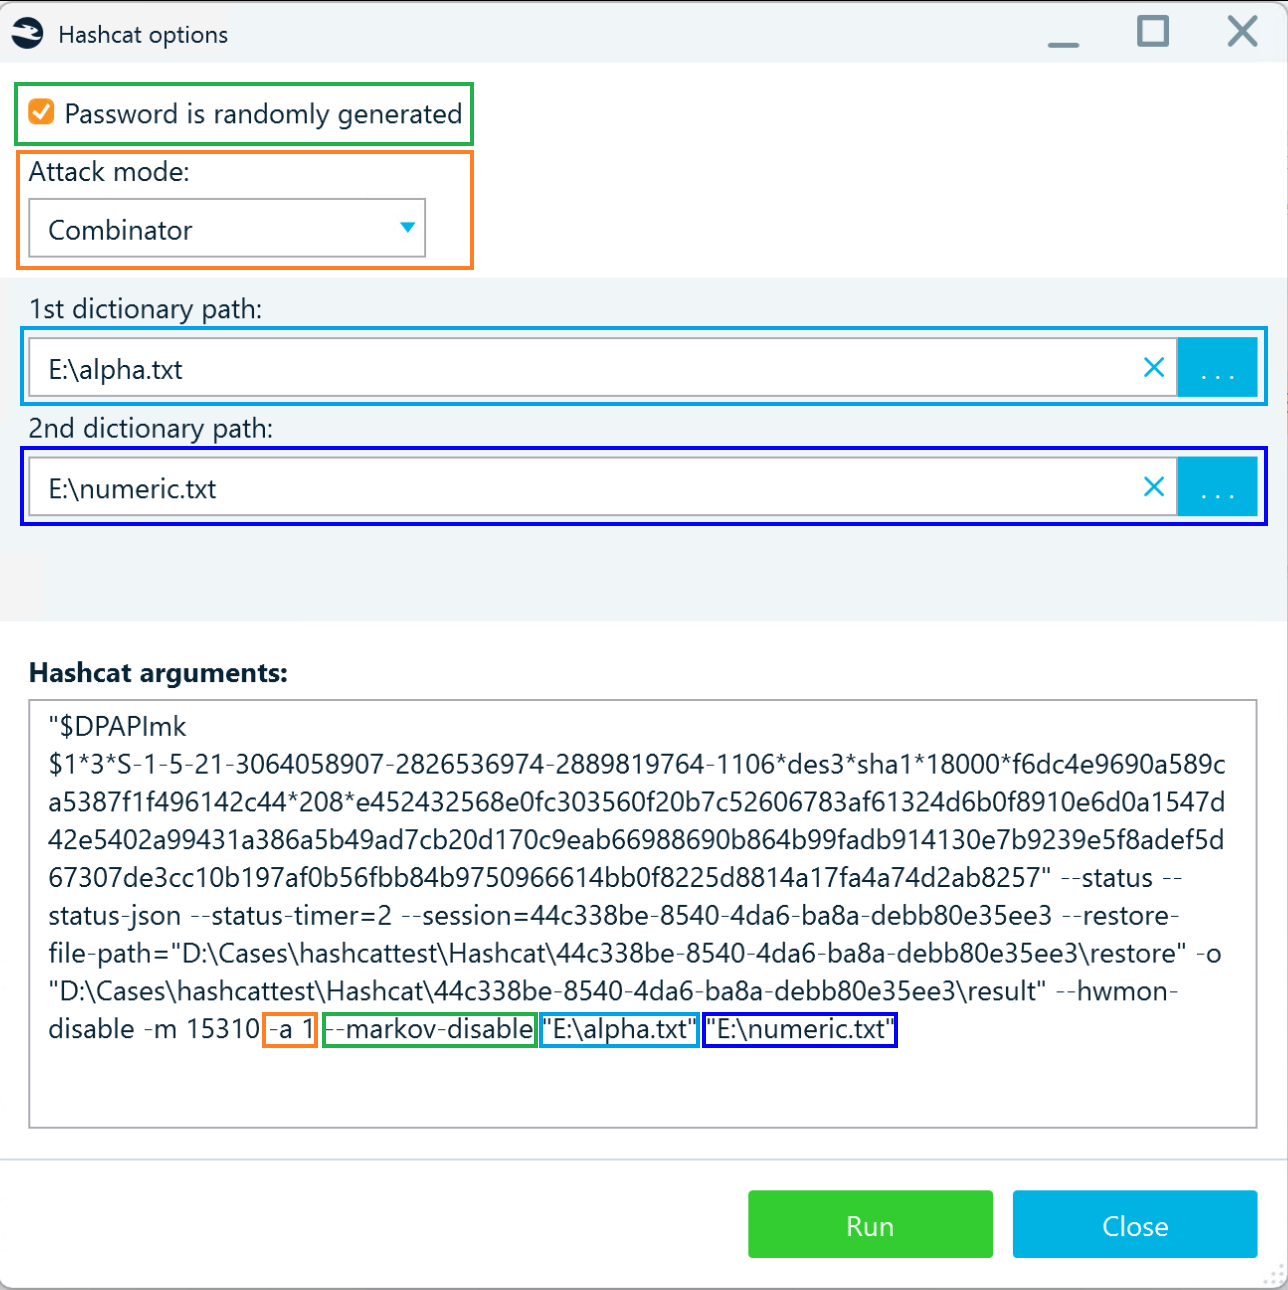Close the window with title bar X

pos(1242,32)
